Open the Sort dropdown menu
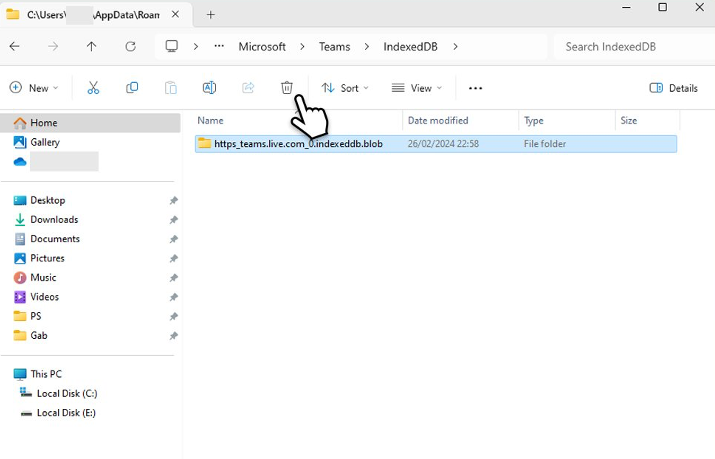This screenshot has width=715, height=459. click(x=345, y=88)
